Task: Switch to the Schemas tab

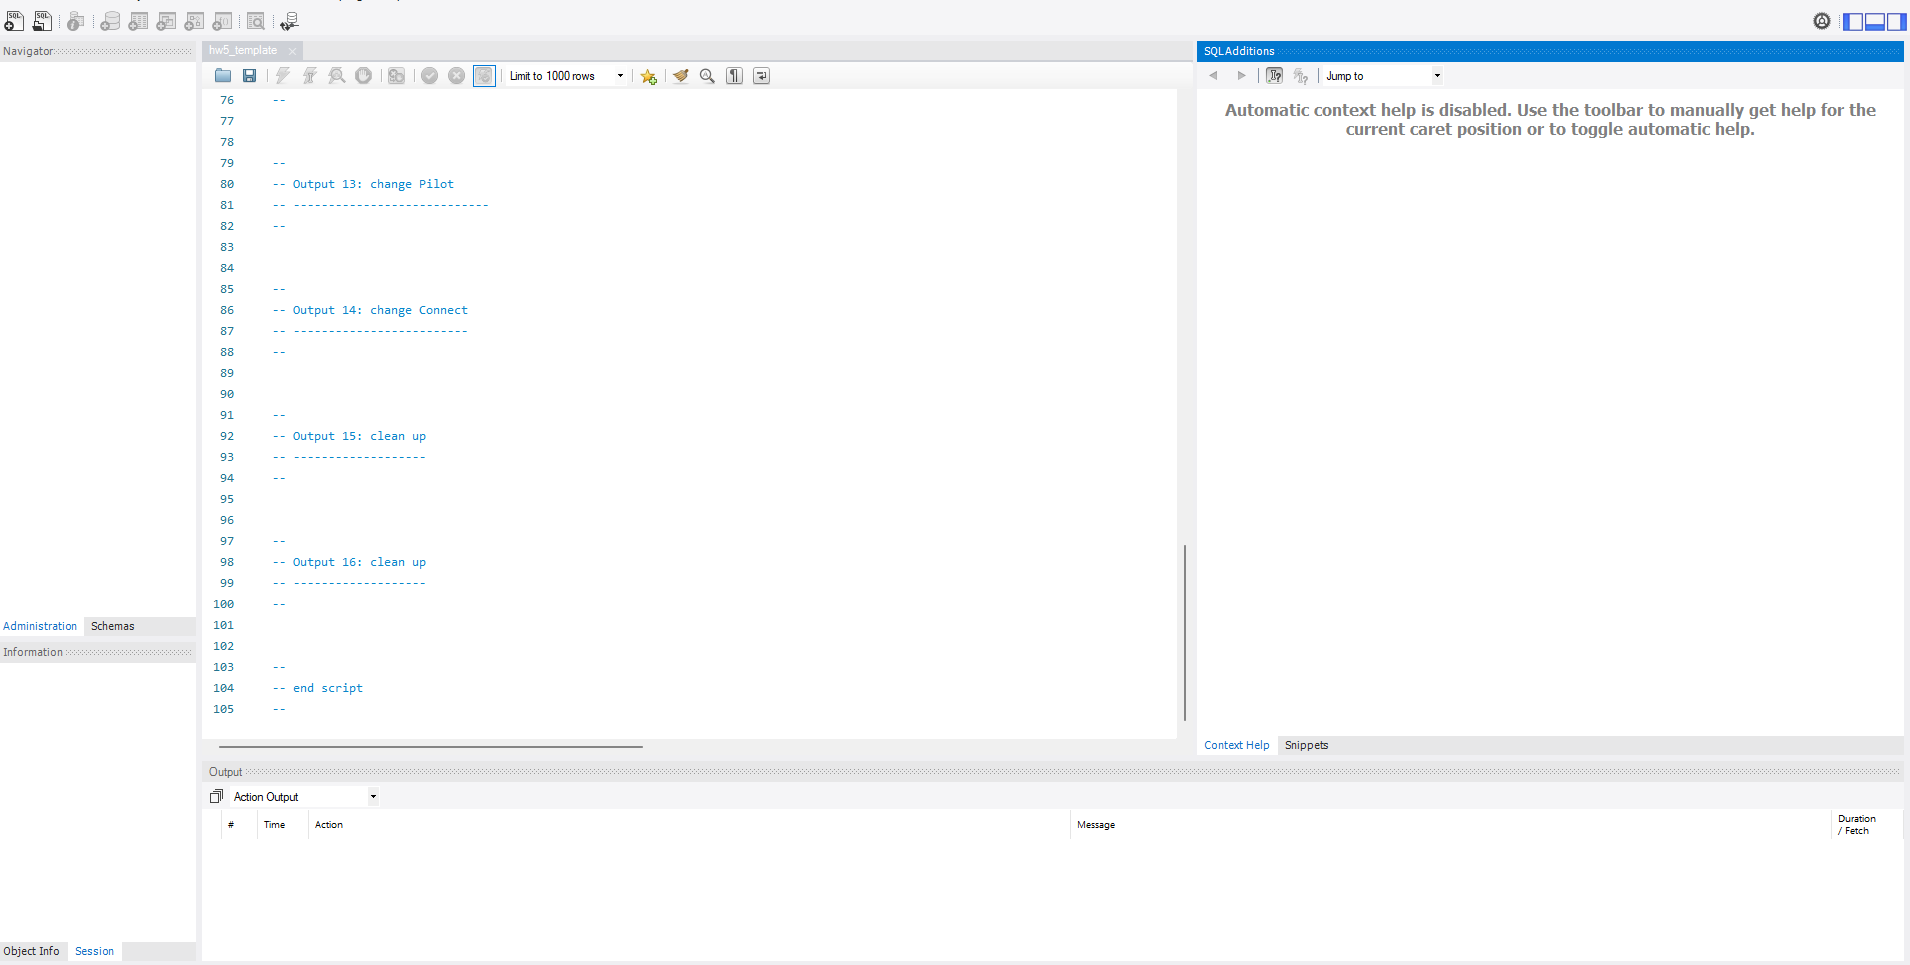Action: (x=113, y=626)
